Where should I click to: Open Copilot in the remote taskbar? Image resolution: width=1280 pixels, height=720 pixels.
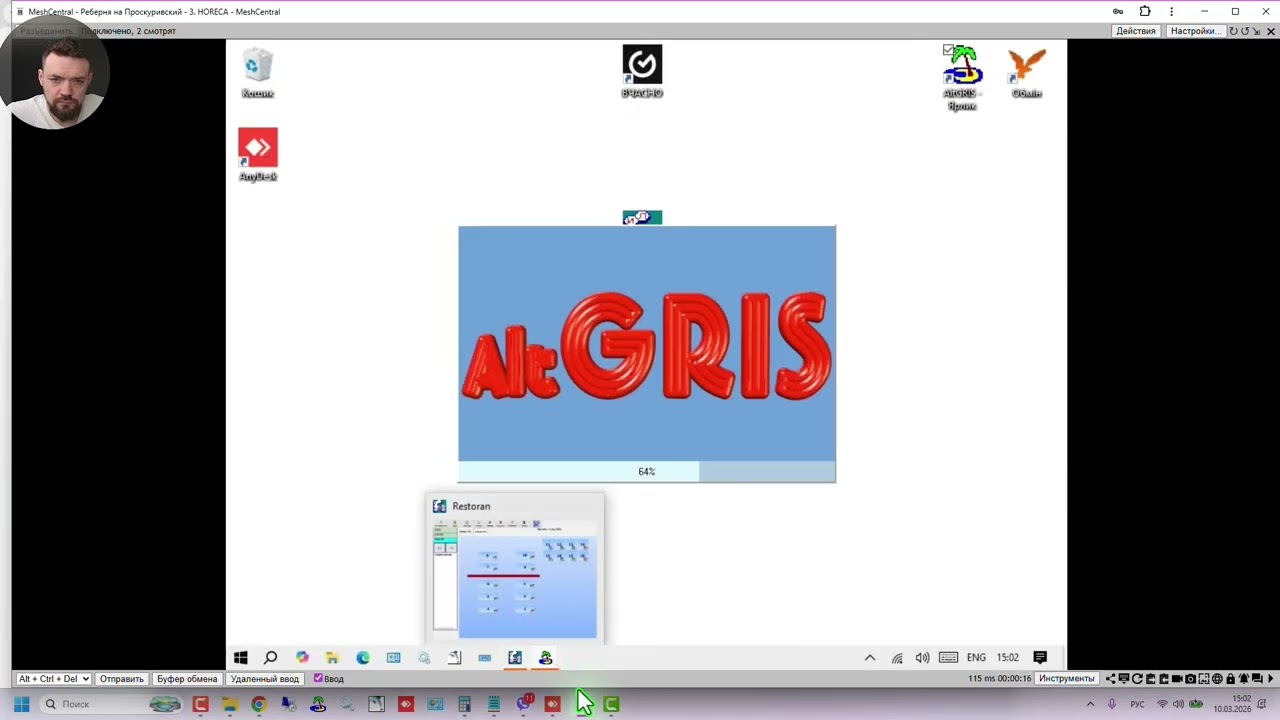[x=302, y=657]
